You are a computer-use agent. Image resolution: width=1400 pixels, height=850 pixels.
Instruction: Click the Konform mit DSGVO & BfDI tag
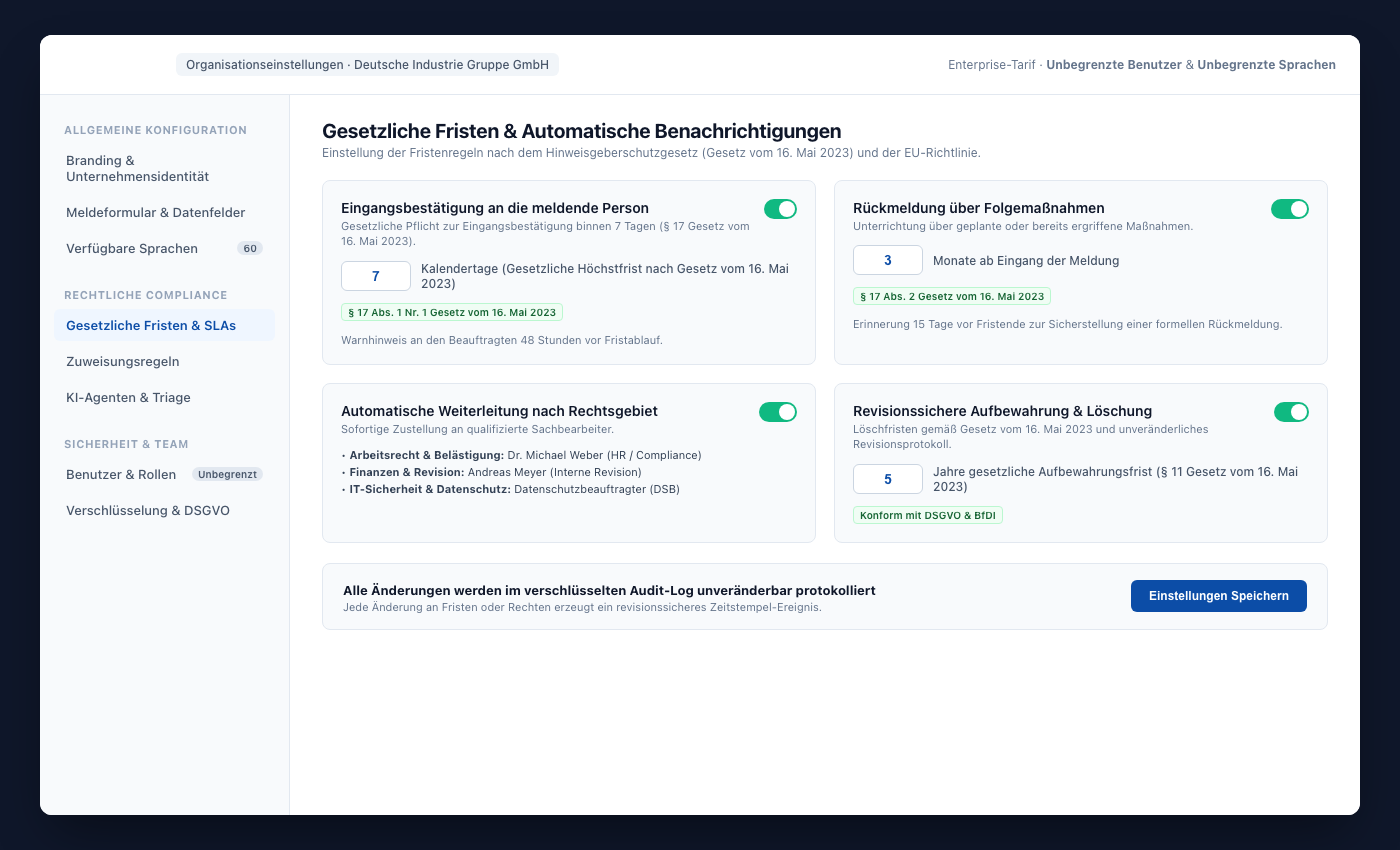[x=928, y=515]
